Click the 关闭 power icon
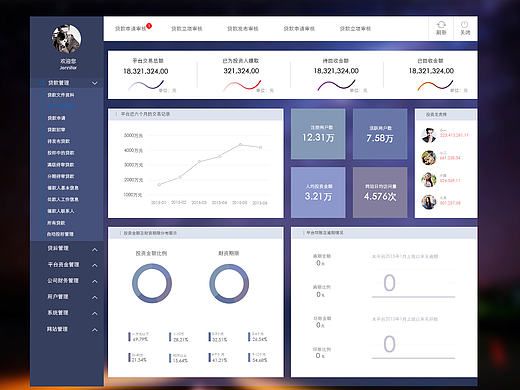The width and height of the screenshot is (520, 390). pyautogui.click(x=465, y=24)
